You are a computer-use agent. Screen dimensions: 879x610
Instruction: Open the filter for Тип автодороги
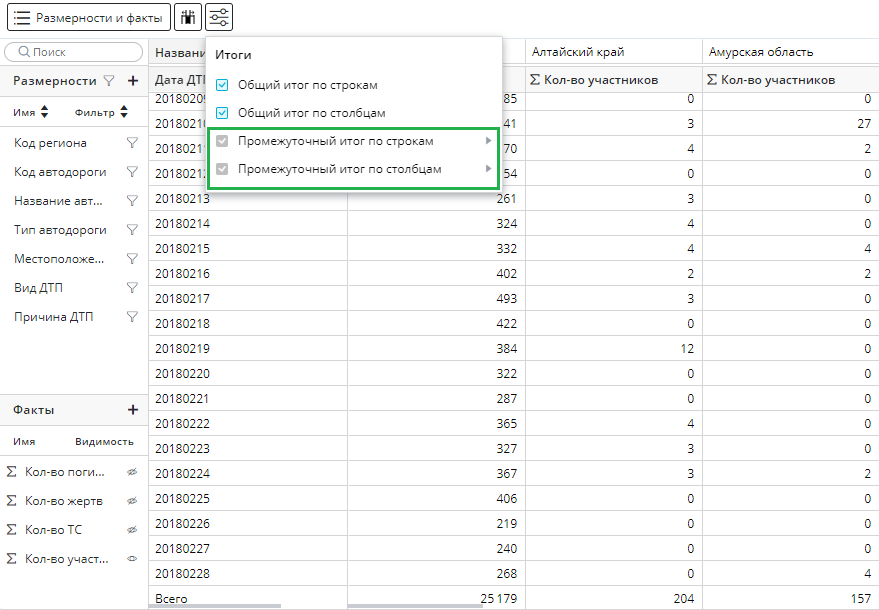pos(131,230)
